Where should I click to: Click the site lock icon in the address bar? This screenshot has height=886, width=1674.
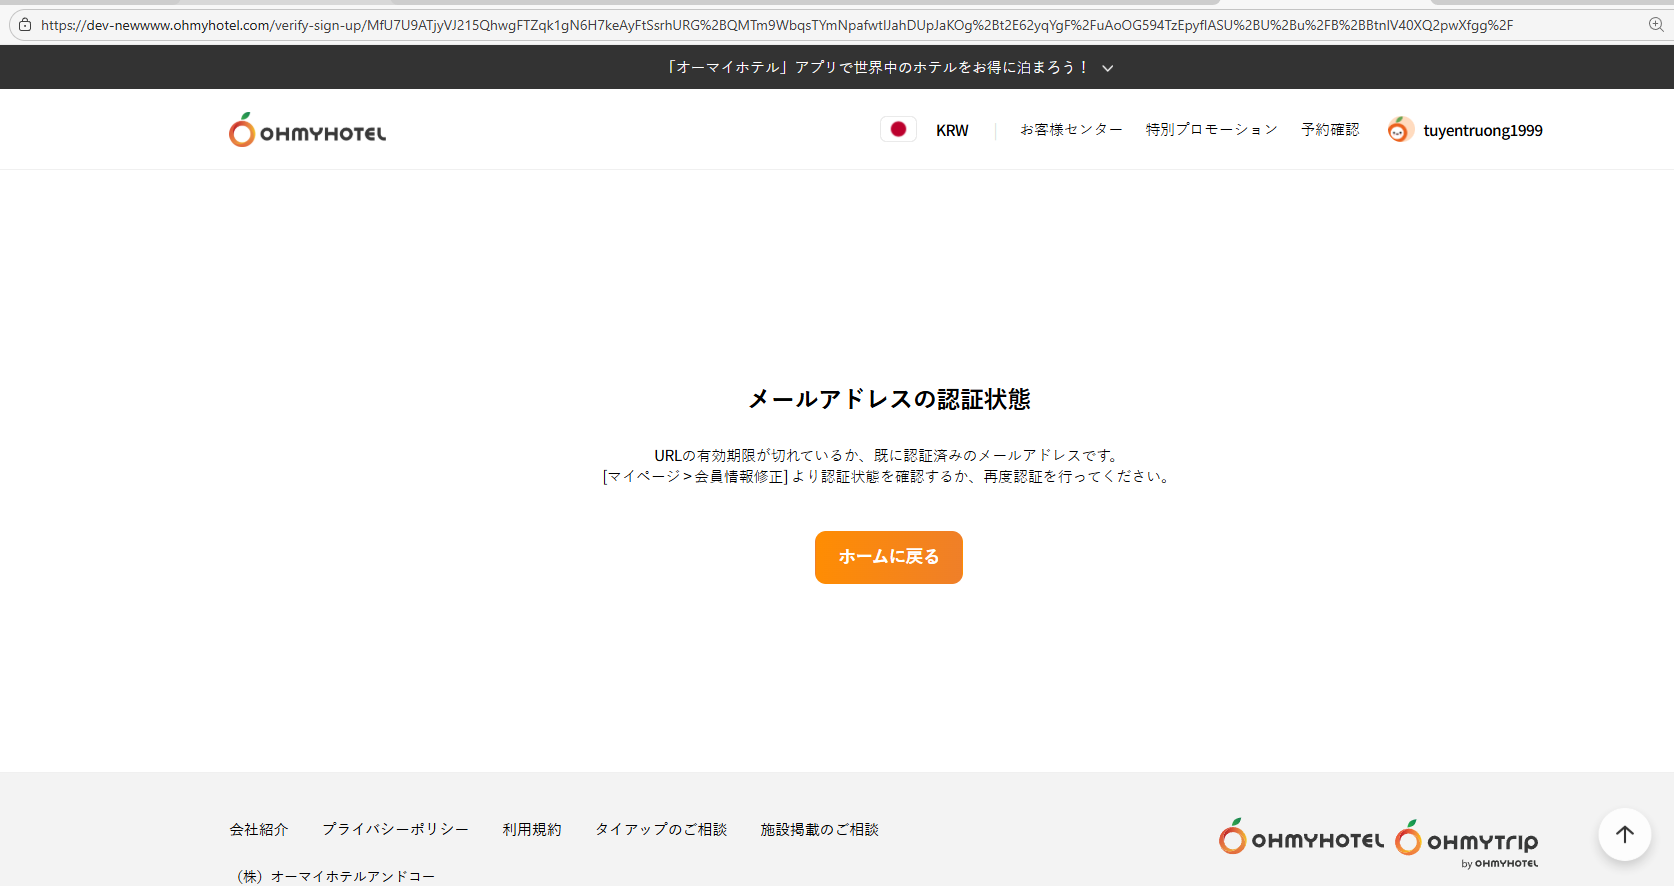pyautogui.click(x=25, y=25)
